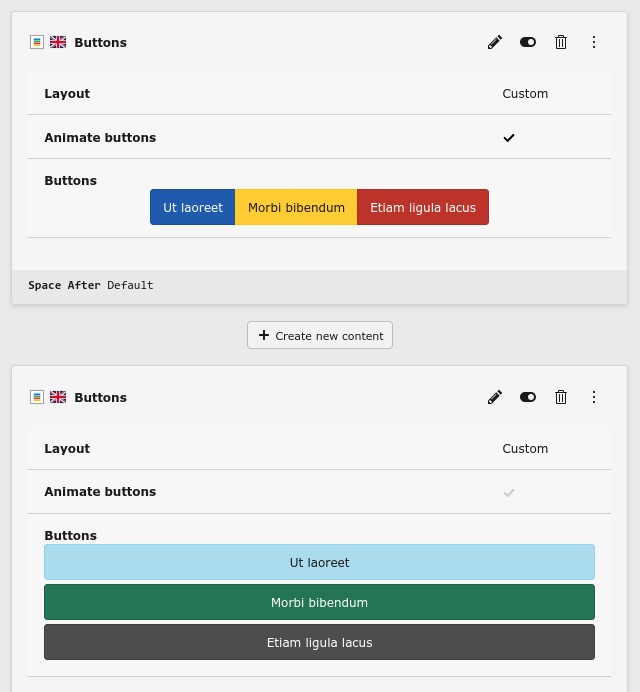
Task: Click the content type icon of second Buttons element
Action: coord(37,397)
